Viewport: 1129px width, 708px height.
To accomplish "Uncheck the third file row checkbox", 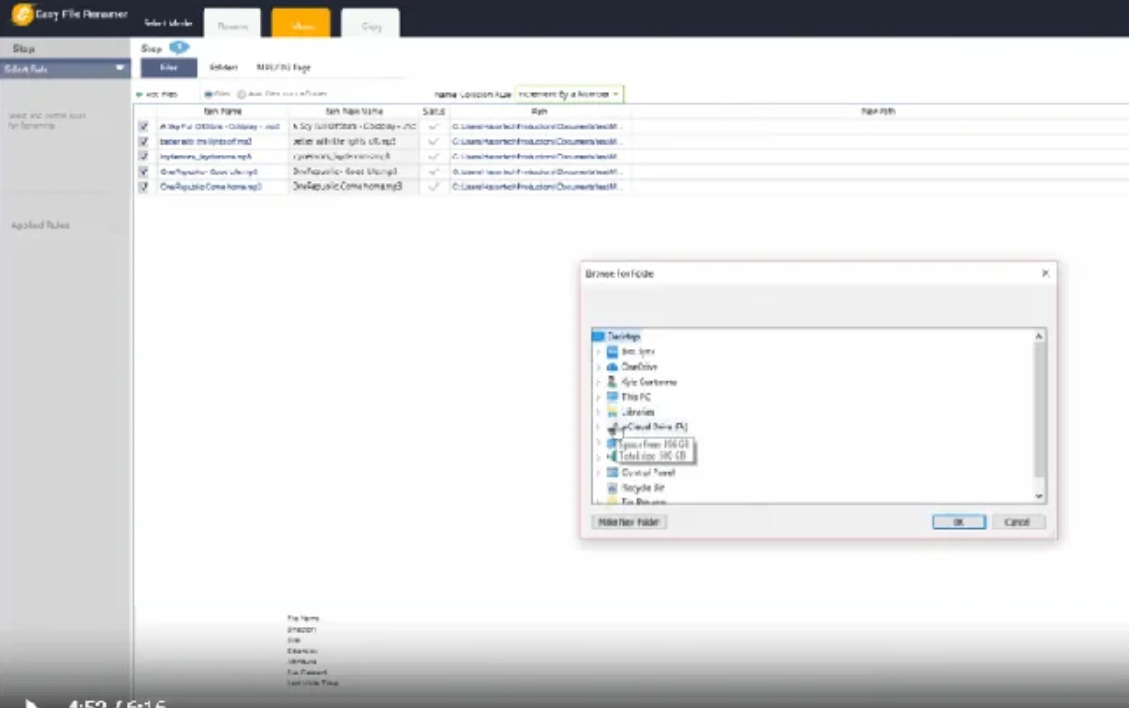I will tap(143, 156).
